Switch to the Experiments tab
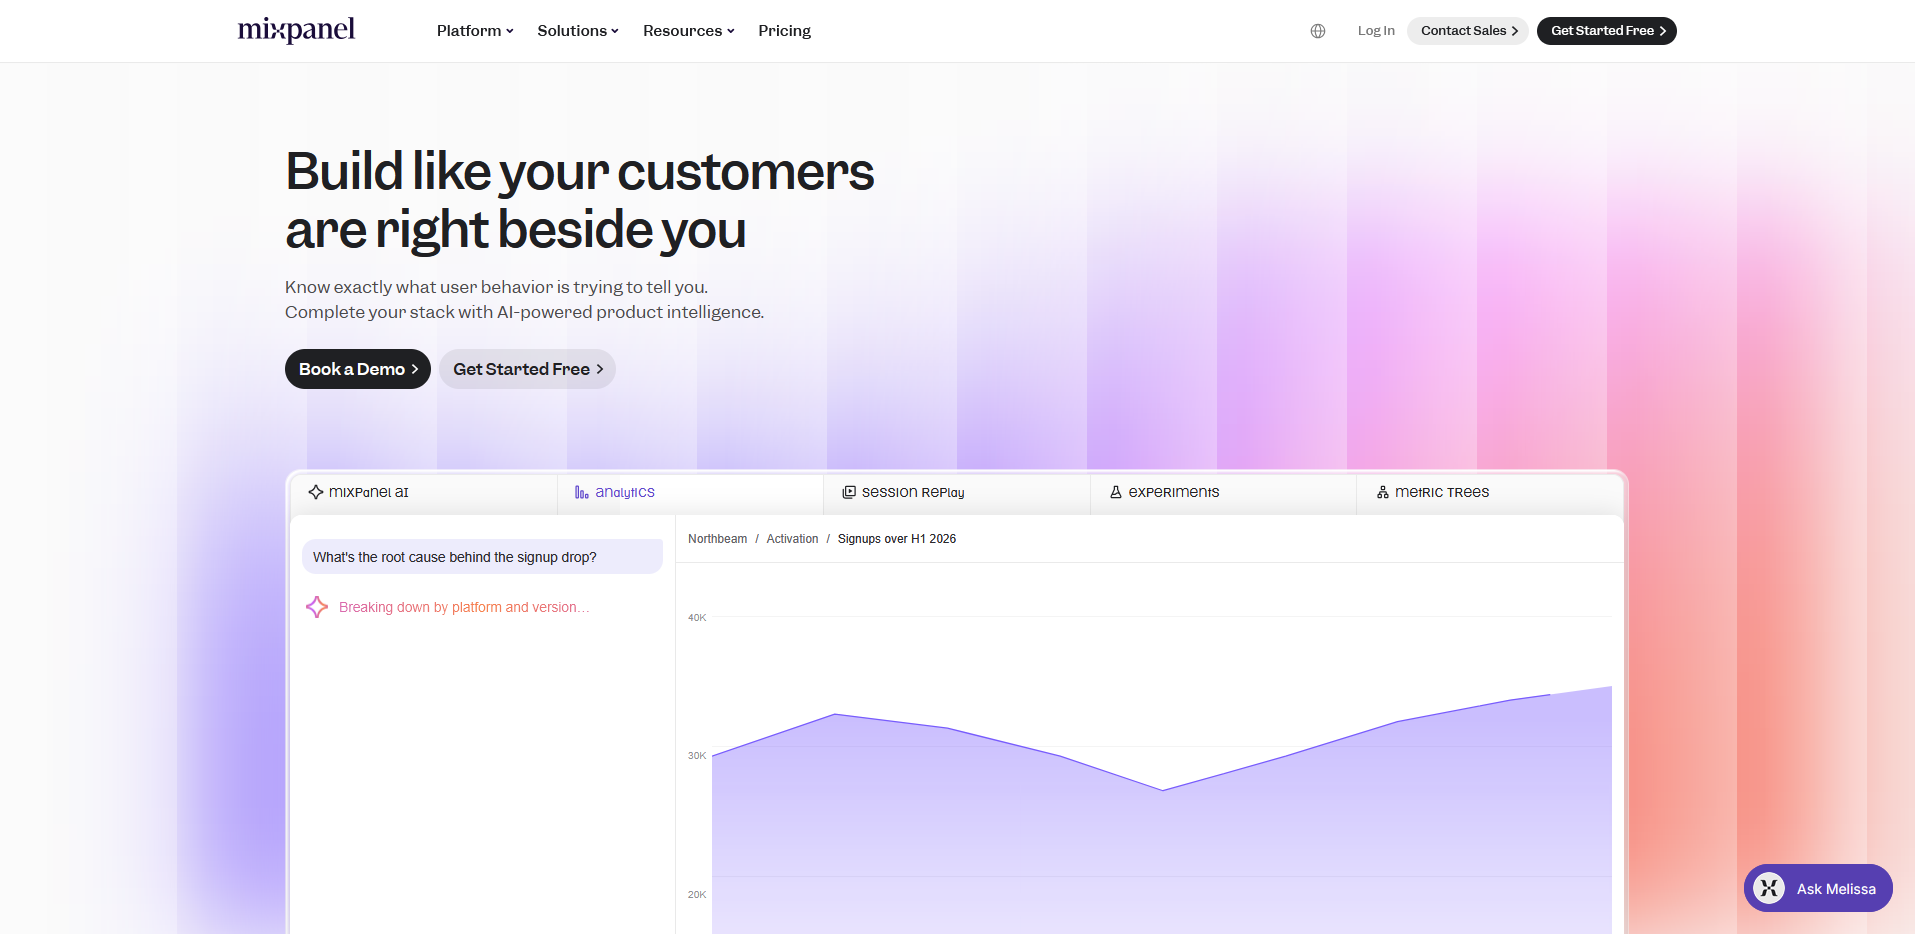This screenshot has height=934, width=1915. [1223, 492]
